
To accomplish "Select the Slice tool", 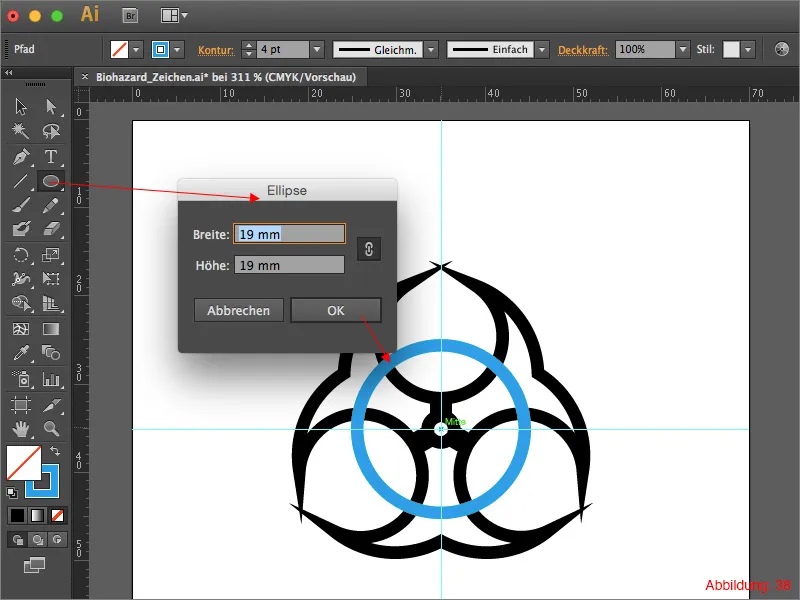I will pos(51,405).
